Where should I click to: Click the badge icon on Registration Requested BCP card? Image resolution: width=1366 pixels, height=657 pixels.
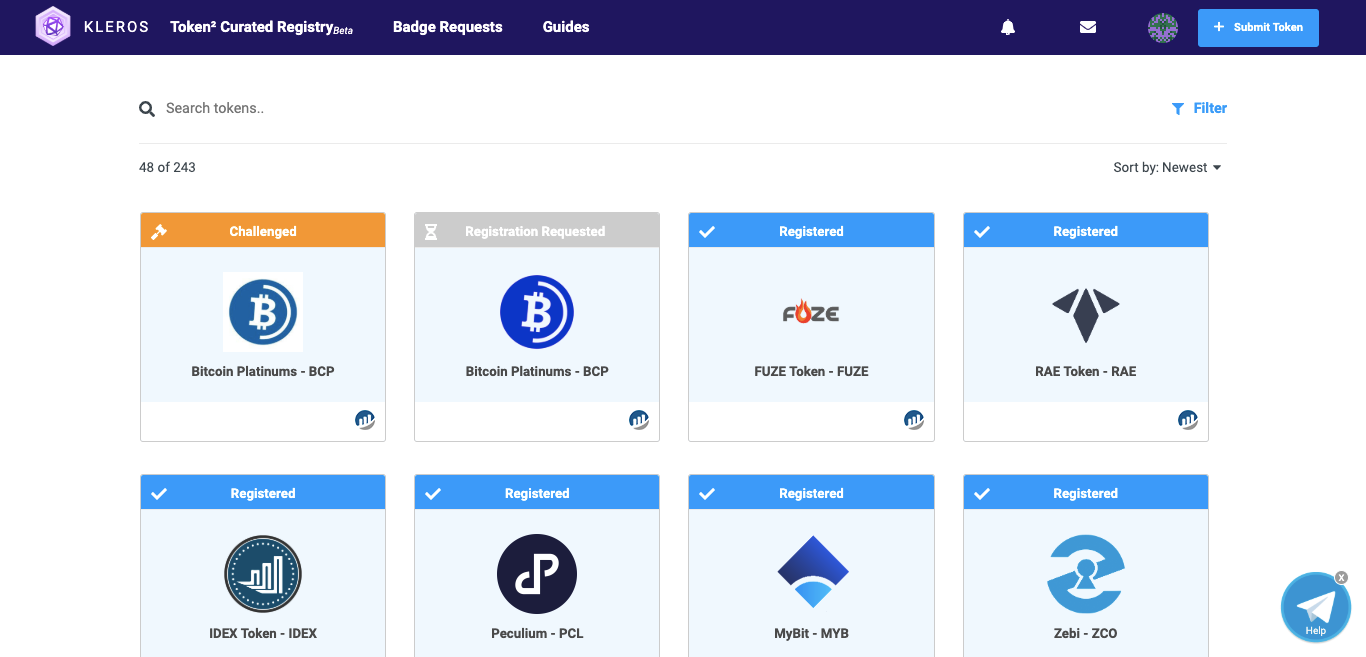tap(639, 420)
